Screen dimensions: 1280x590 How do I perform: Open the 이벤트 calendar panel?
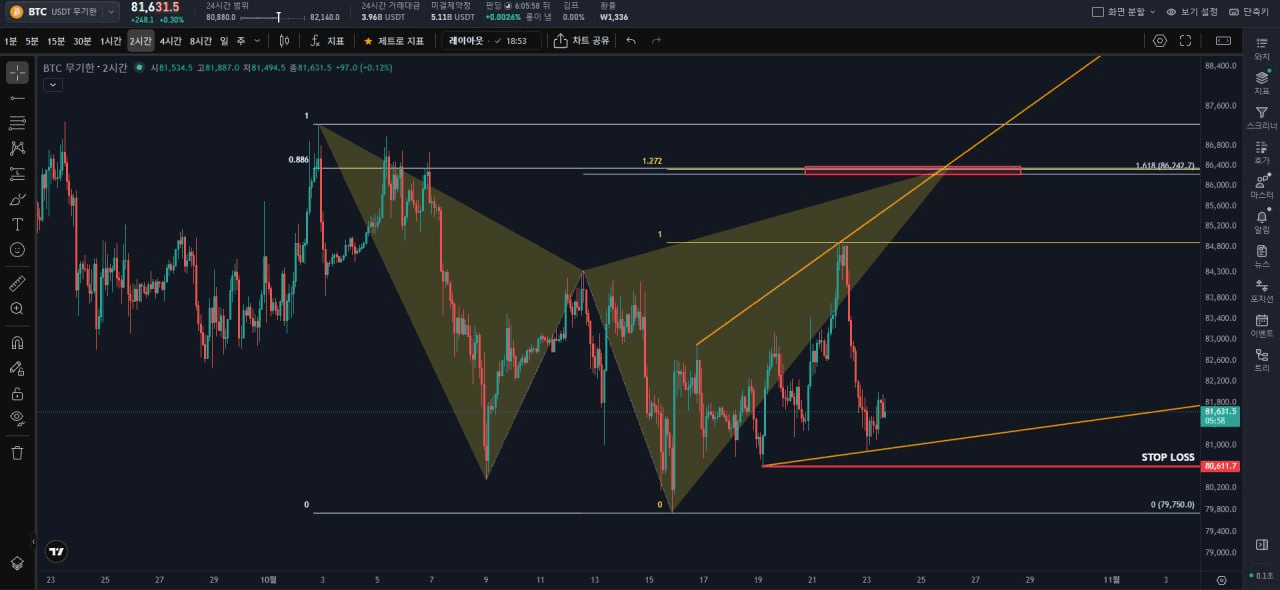tap(1262, 326)
